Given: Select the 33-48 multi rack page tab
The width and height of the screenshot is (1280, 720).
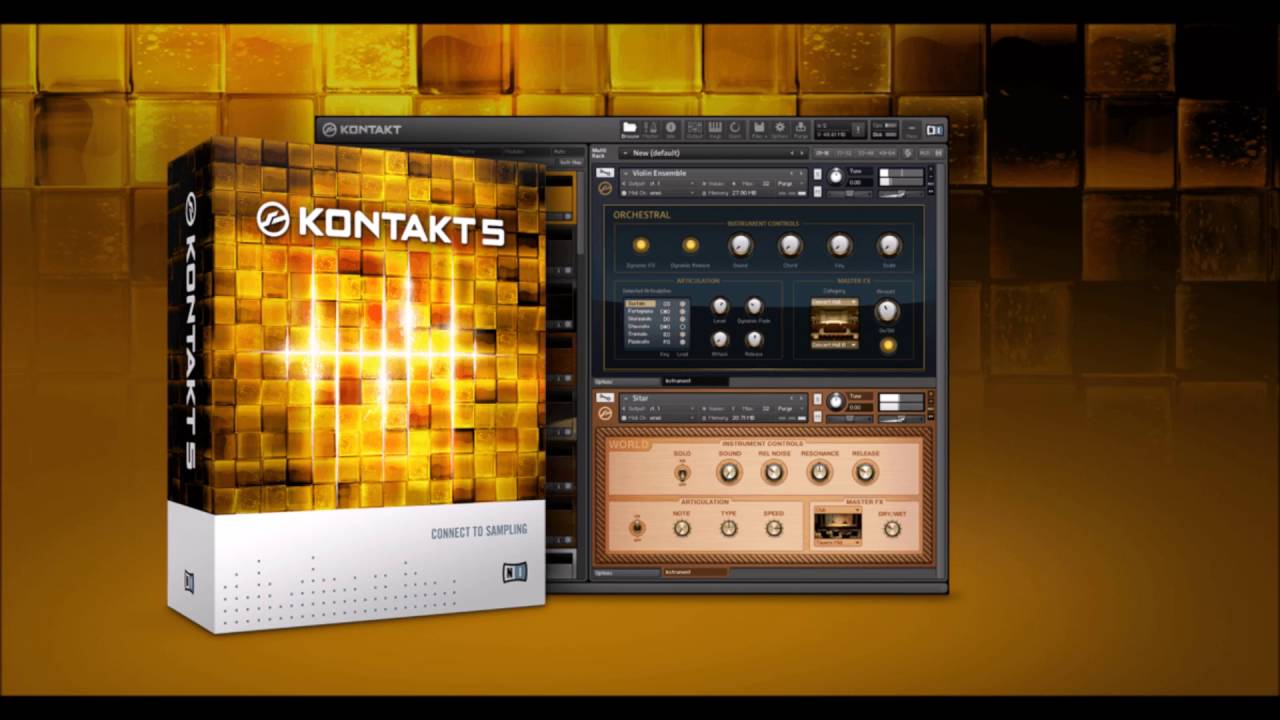Looking at the screenshot, I should (865, 153).
